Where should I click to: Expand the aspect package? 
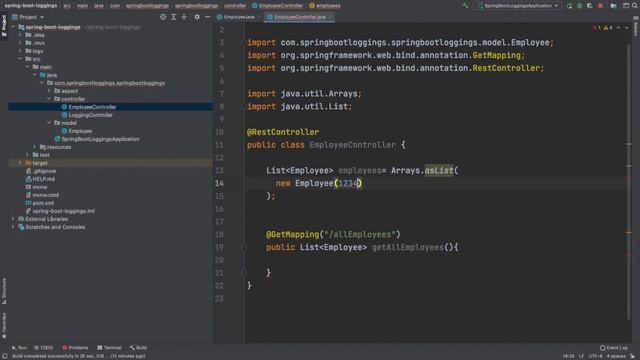click(x=49, y=91)
